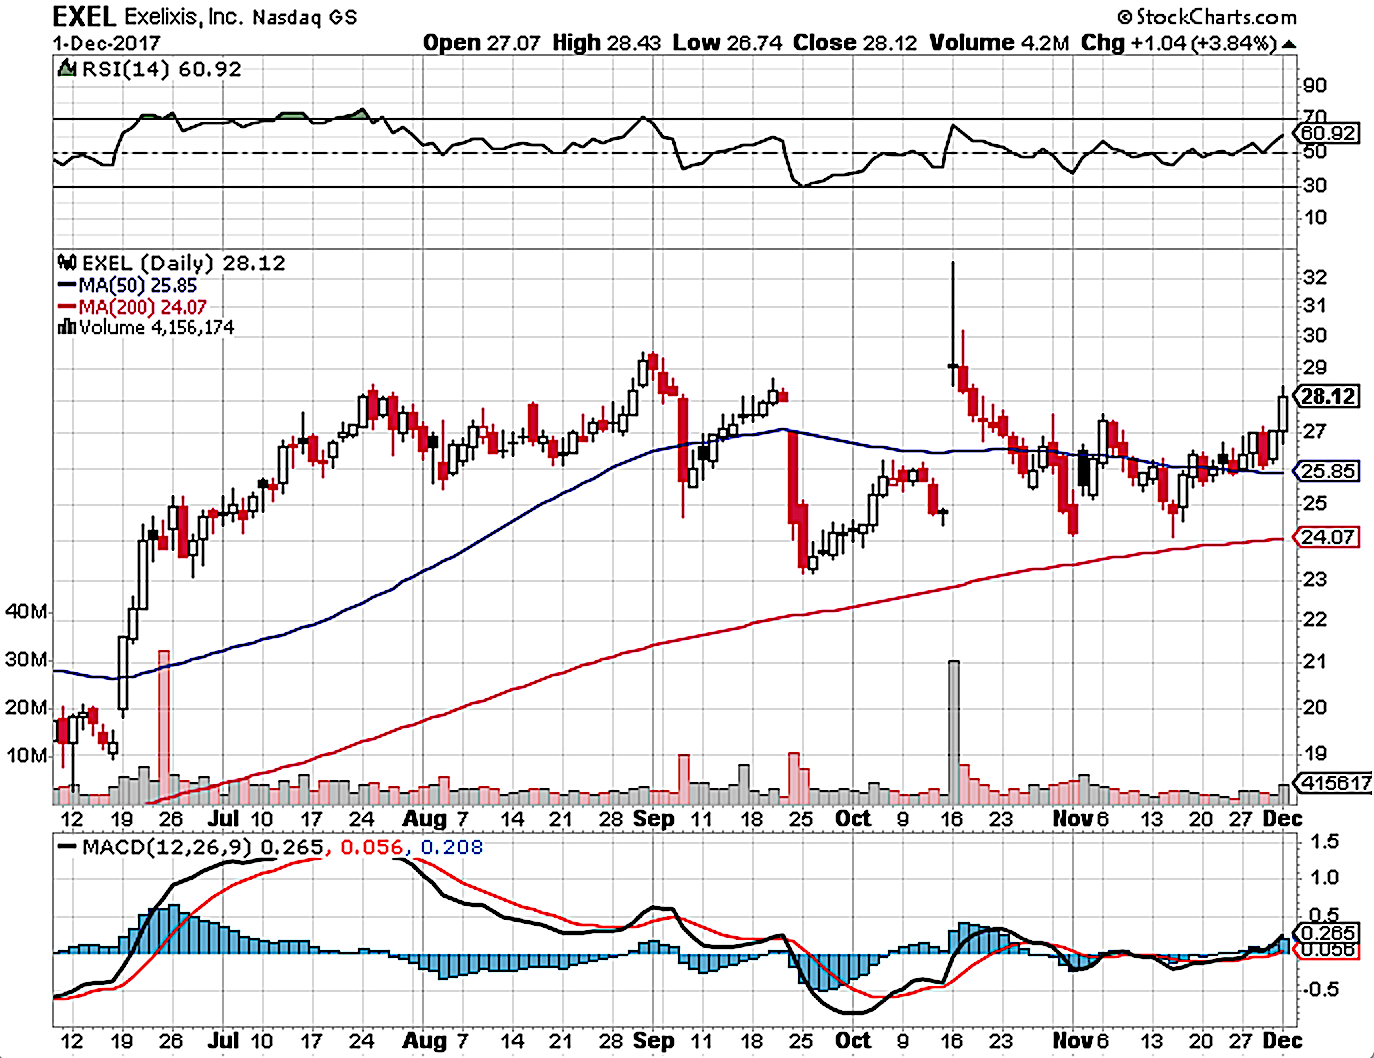This screenshot has width=1374, height=1058.
Task: Click the 90 RSI scale label
Action: click(x=1314, y=86)
